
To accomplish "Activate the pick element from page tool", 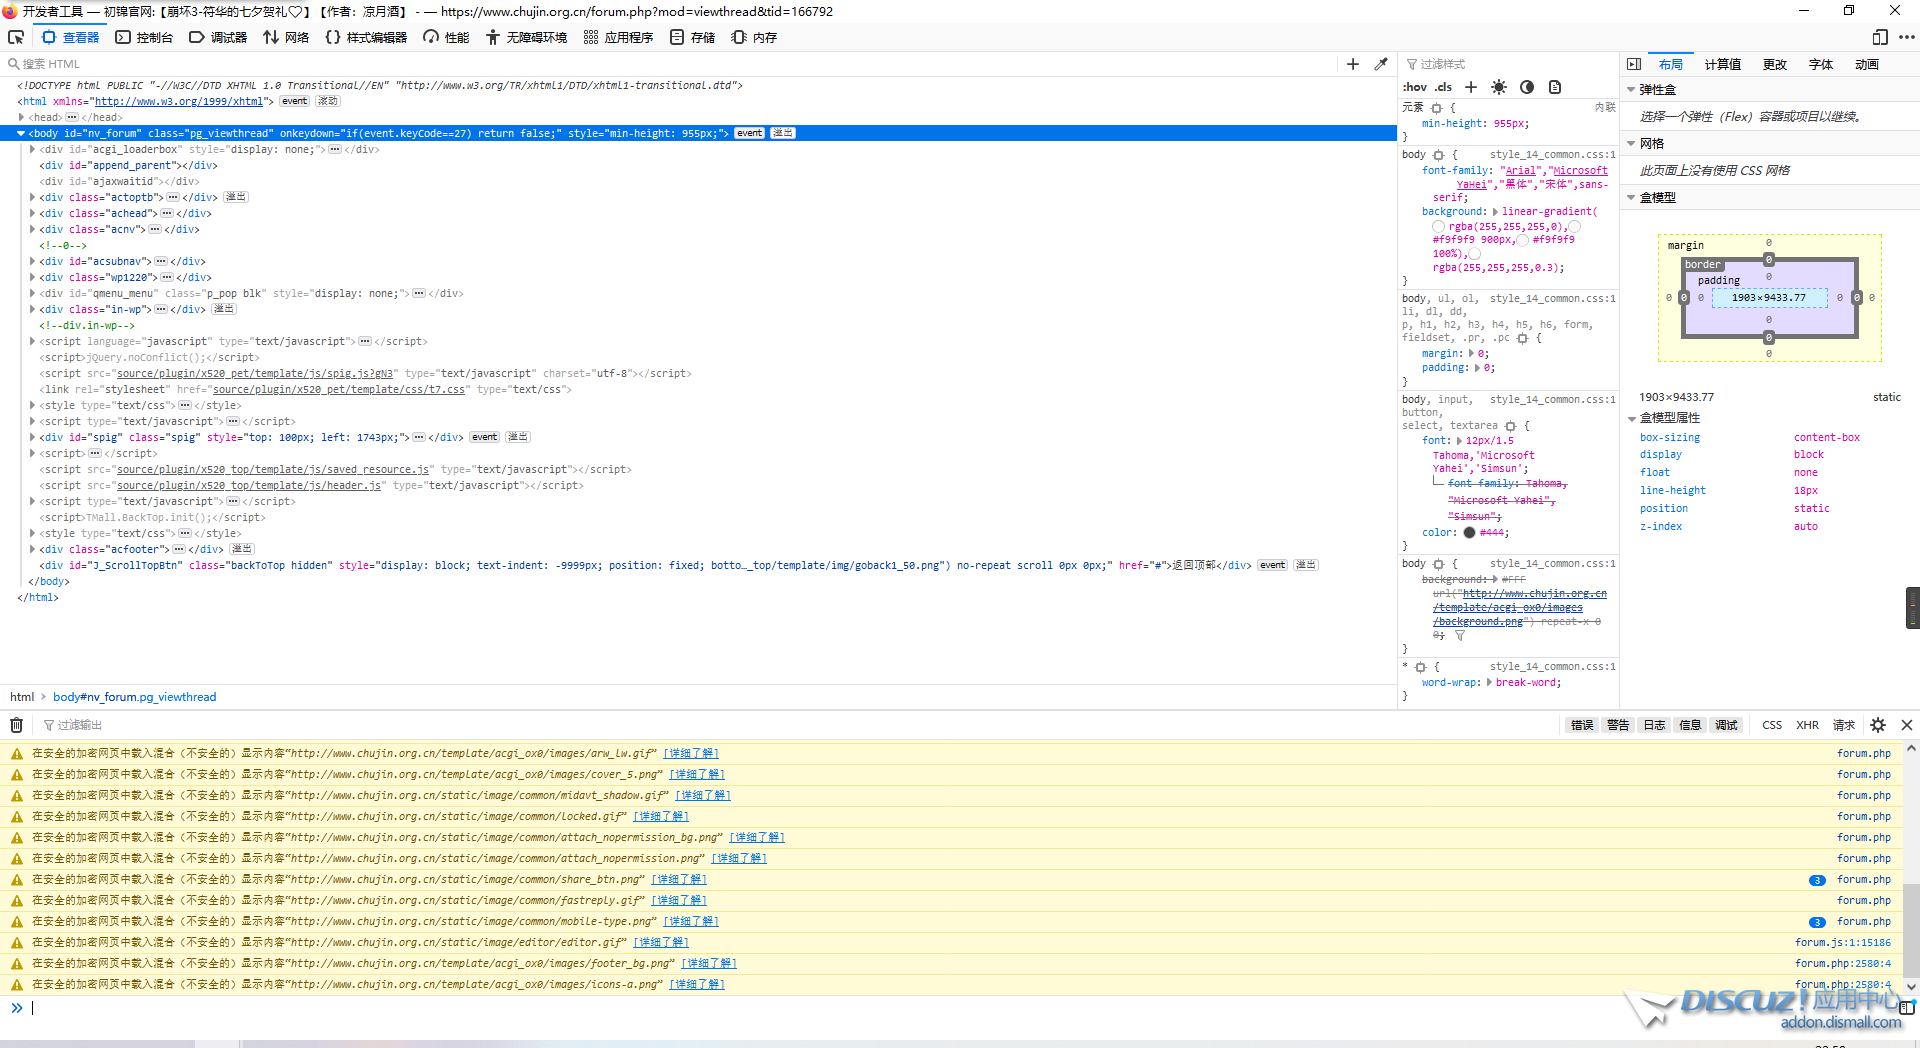I will (16, 37).
